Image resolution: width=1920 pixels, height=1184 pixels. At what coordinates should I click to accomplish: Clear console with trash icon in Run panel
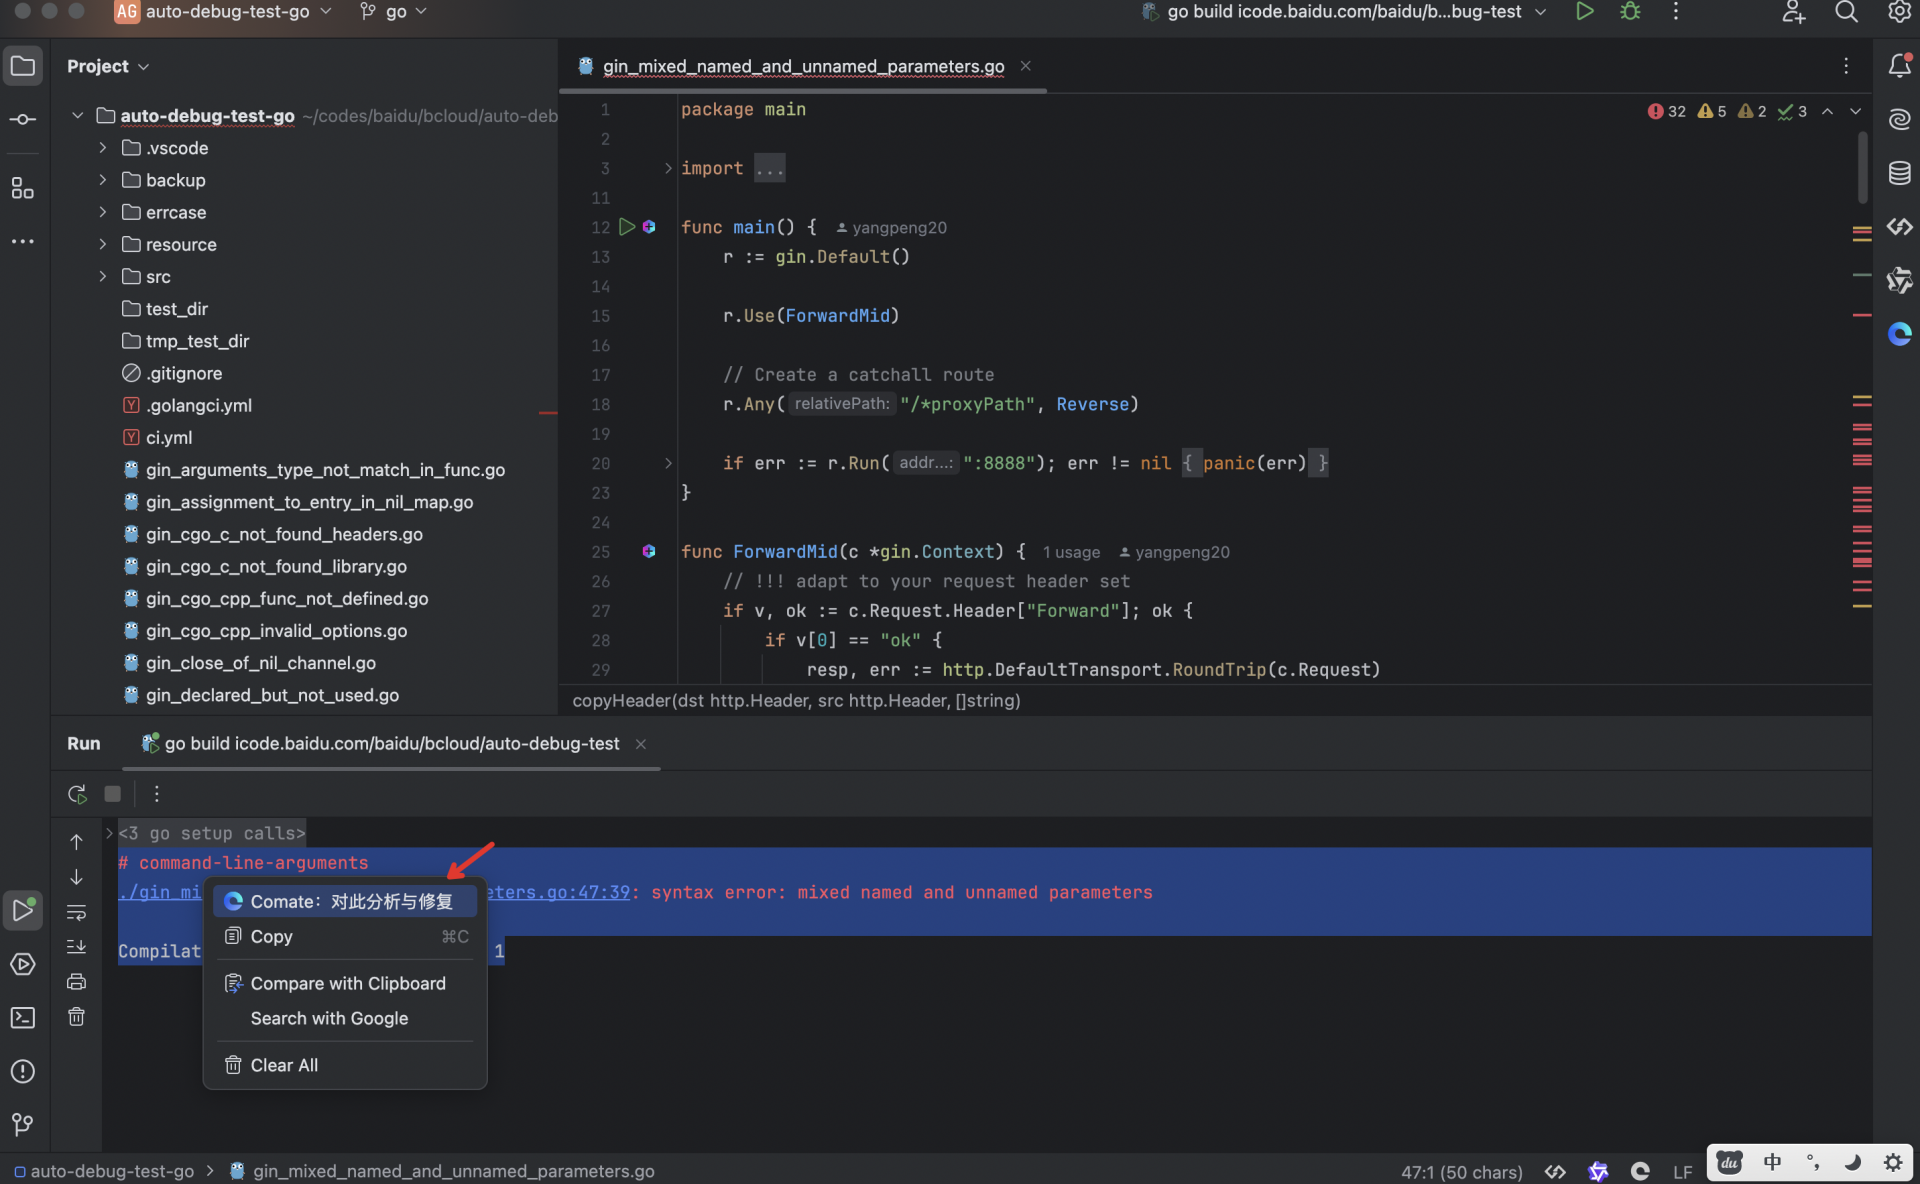click(76, 1017)
